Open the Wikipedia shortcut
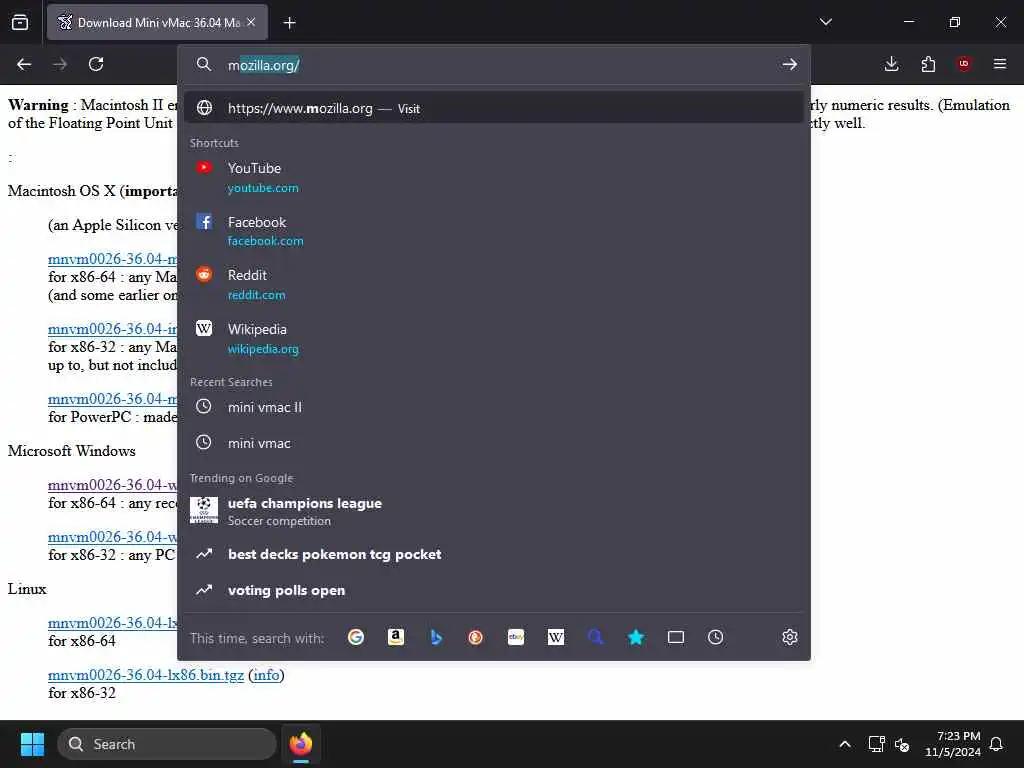The image size is (1024, 768). click(x=494, y=338)
